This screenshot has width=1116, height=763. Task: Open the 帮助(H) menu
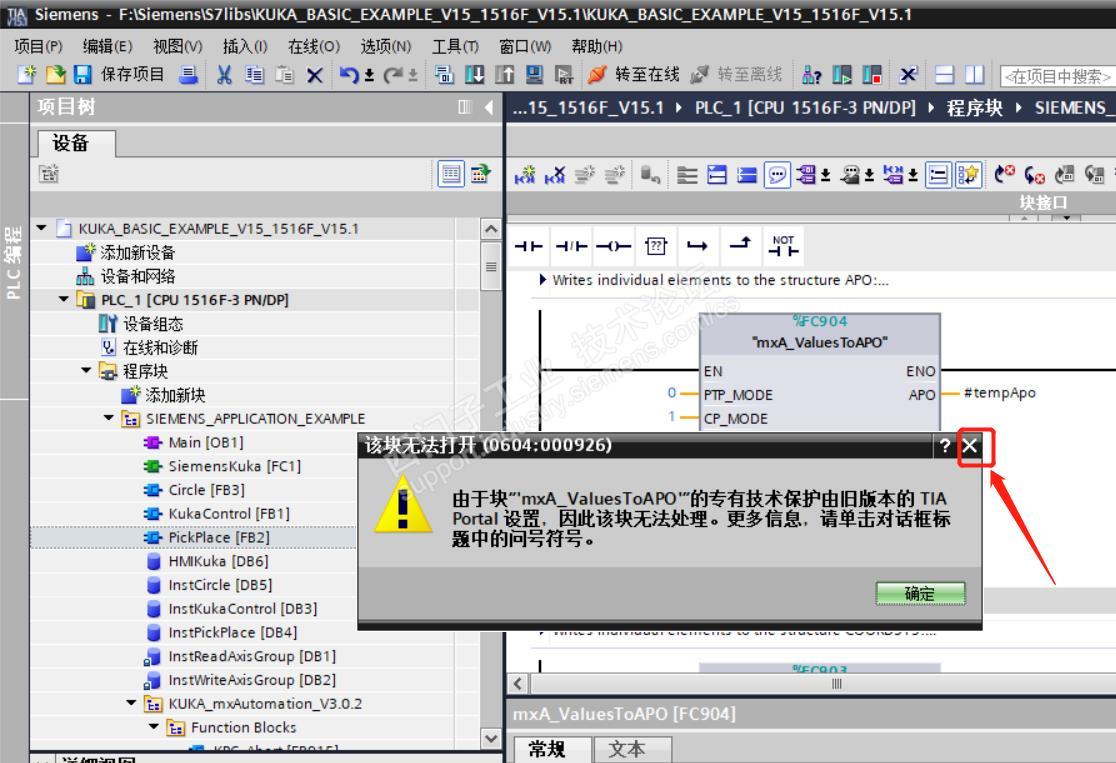click(x=597, y=46)
